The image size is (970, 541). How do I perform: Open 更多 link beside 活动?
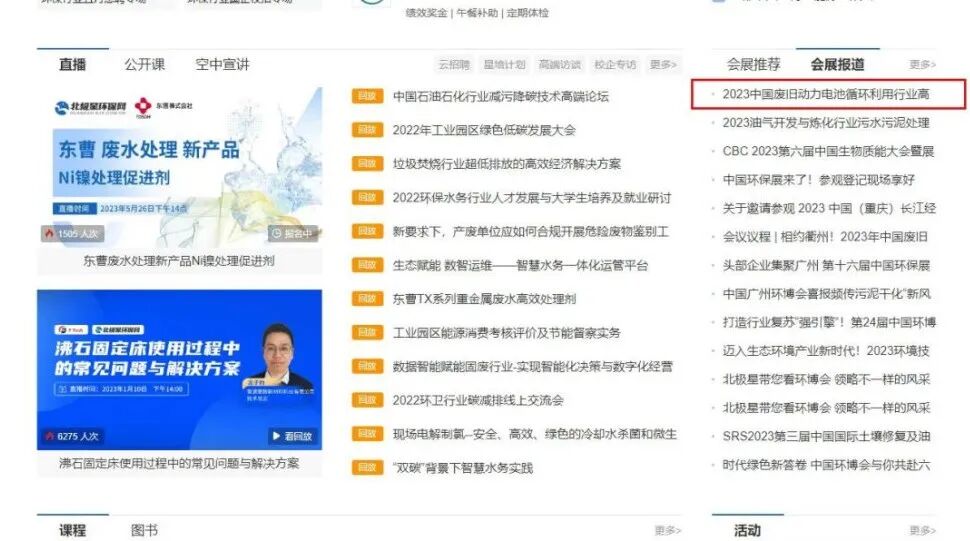pyautogui.click(x=922, y=530)
